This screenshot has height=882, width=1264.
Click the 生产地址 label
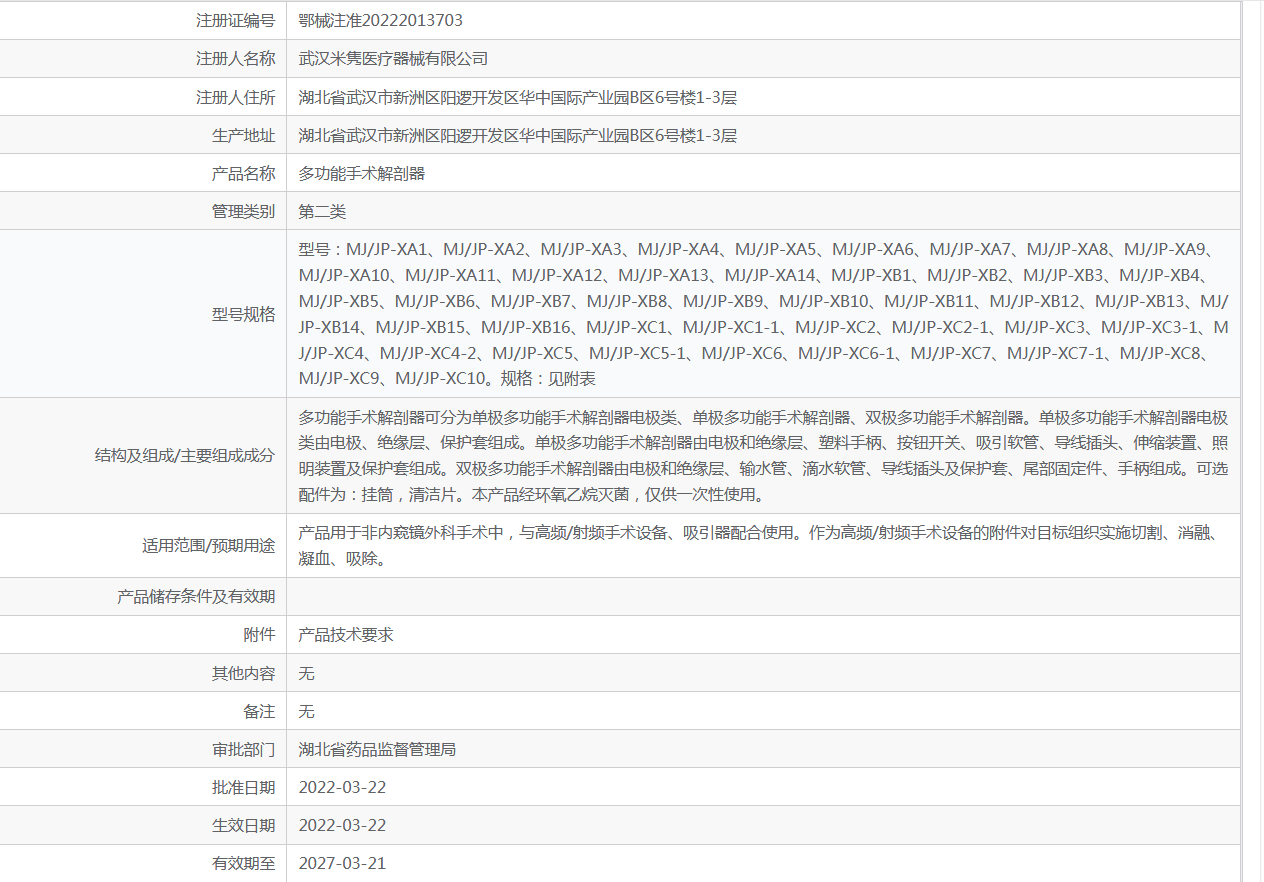[x=243, y=135]
